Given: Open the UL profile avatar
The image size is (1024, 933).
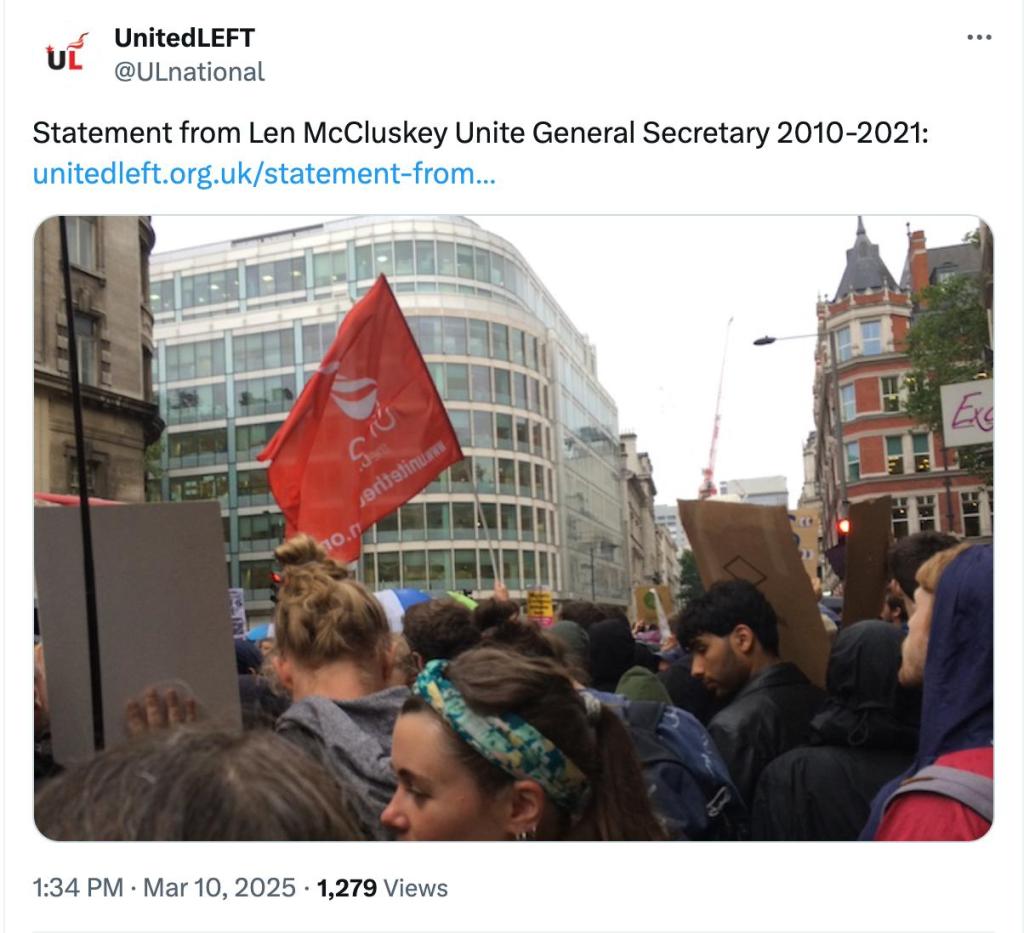Looking at the screenshot, I should pos(66,53).
